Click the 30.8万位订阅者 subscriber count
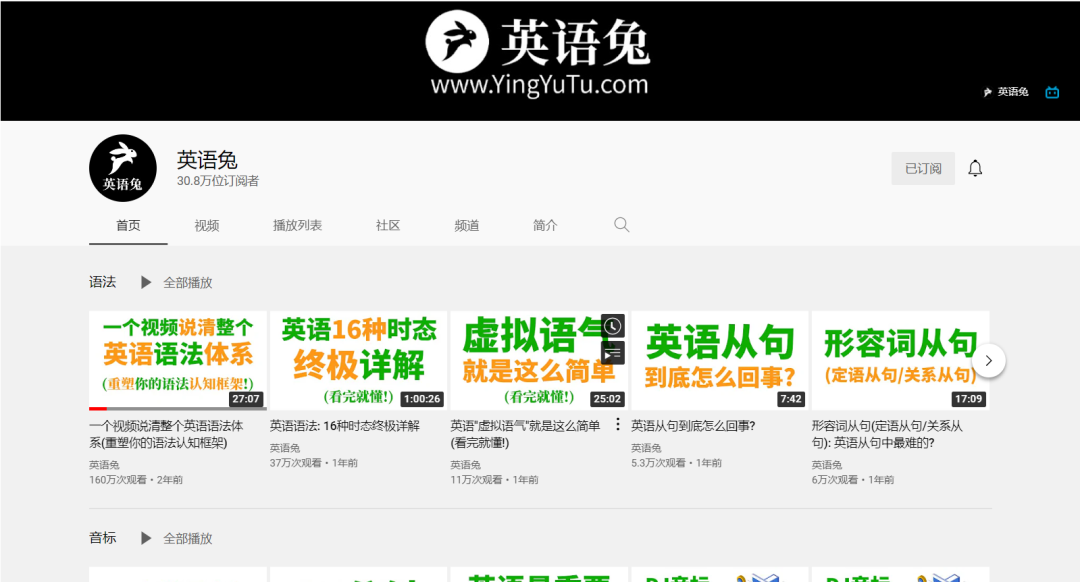 pyautogui.click(x=218, y=181)
